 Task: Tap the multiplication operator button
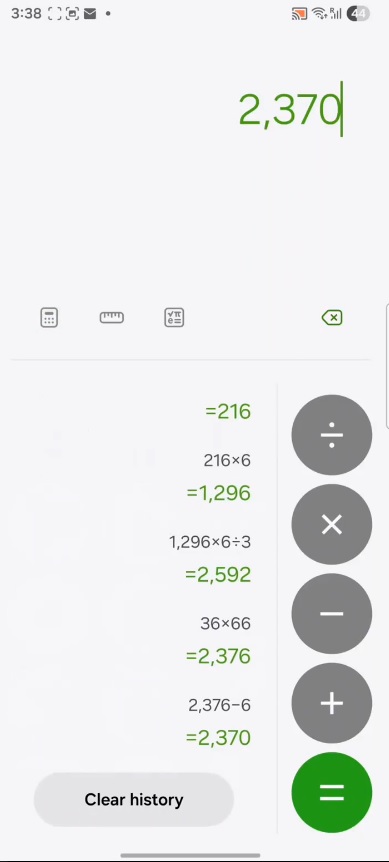[x=331, y=524]
